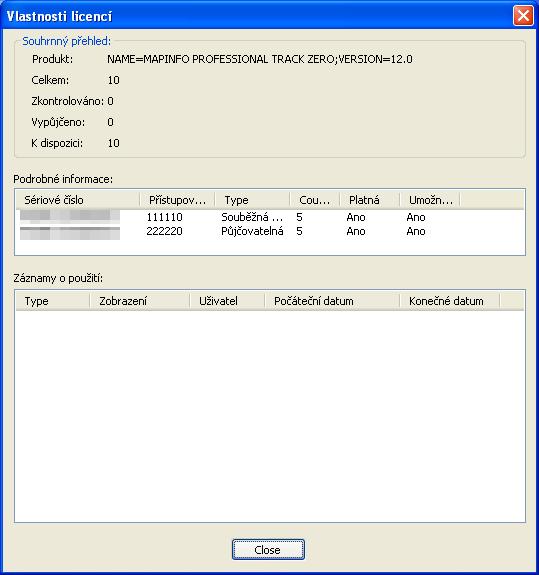Click the Celkem value 10
Image resolution: width=539 pixels, height=575 pixels.
113,80
